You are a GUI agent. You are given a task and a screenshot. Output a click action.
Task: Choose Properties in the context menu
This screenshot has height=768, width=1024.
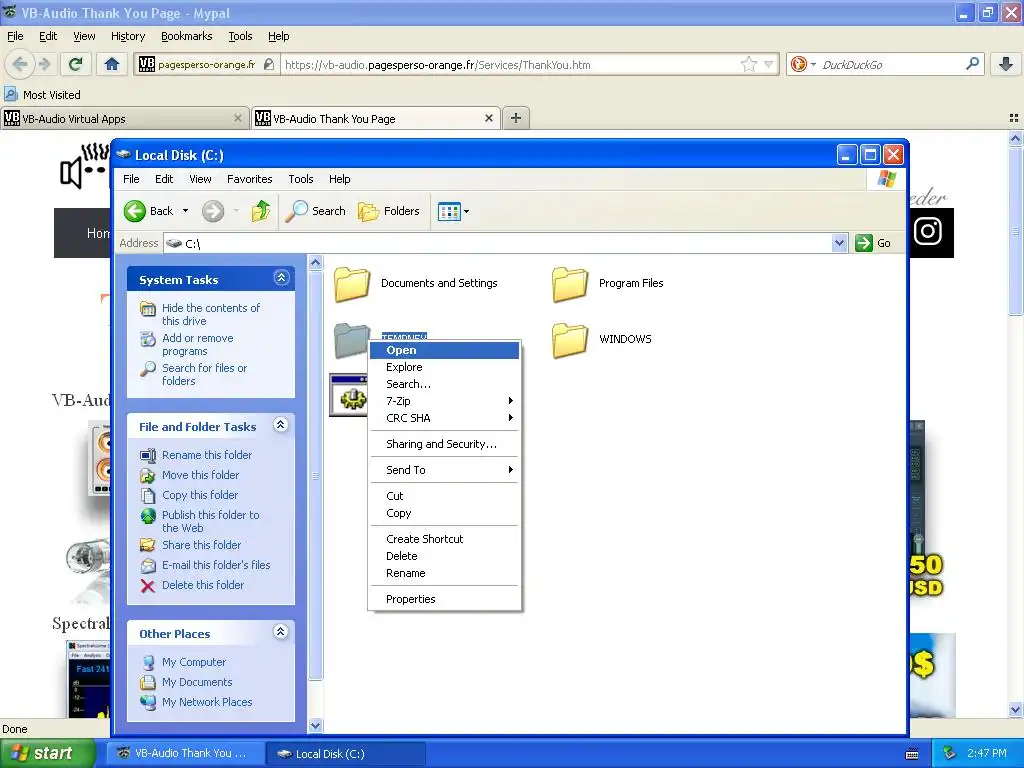pyautogui.click(x=445, y=600)
